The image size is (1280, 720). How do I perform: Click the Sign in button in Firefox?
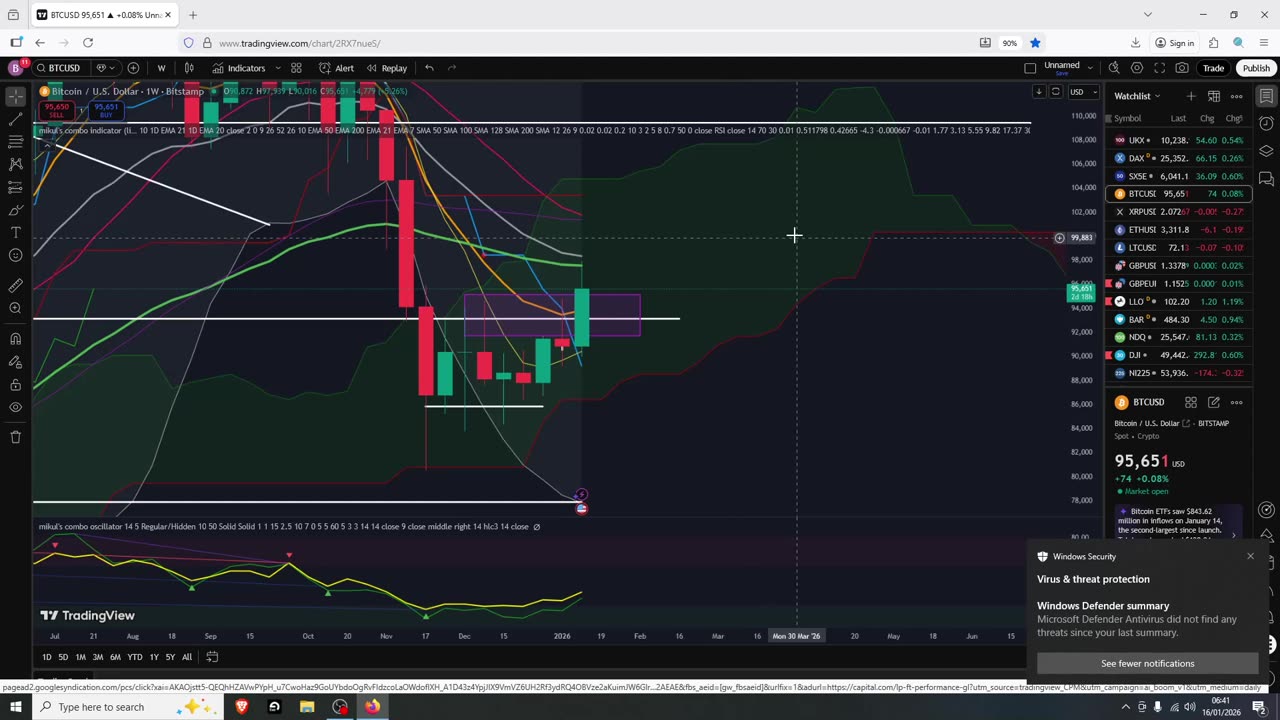point(1174,43)
